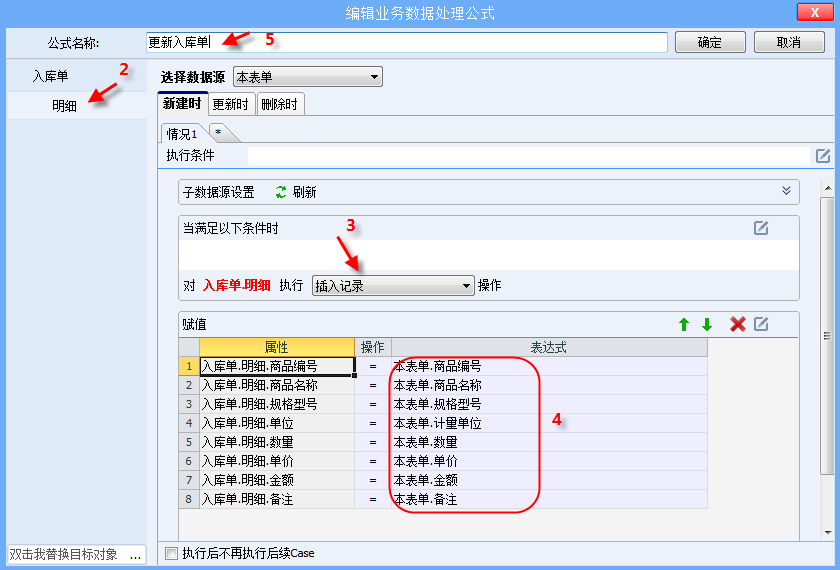
Task: Select 入库单 in the left tree
Action: click(x=50, y=77)
